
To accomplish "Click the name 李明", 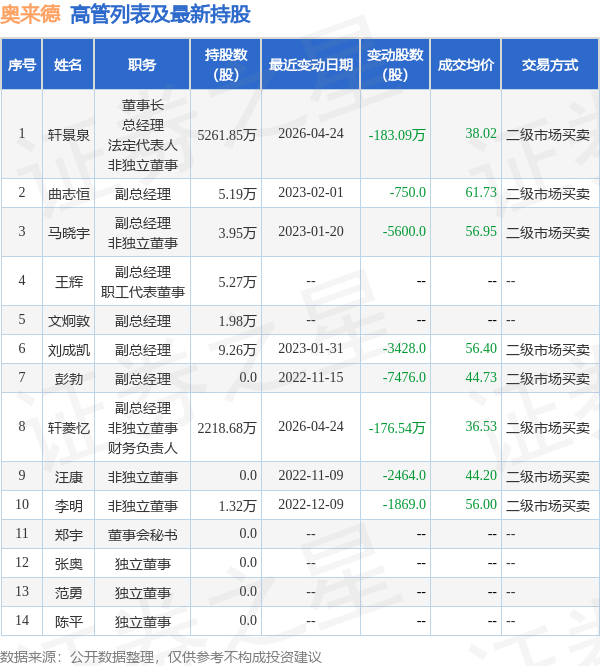I will coord(69,506).
